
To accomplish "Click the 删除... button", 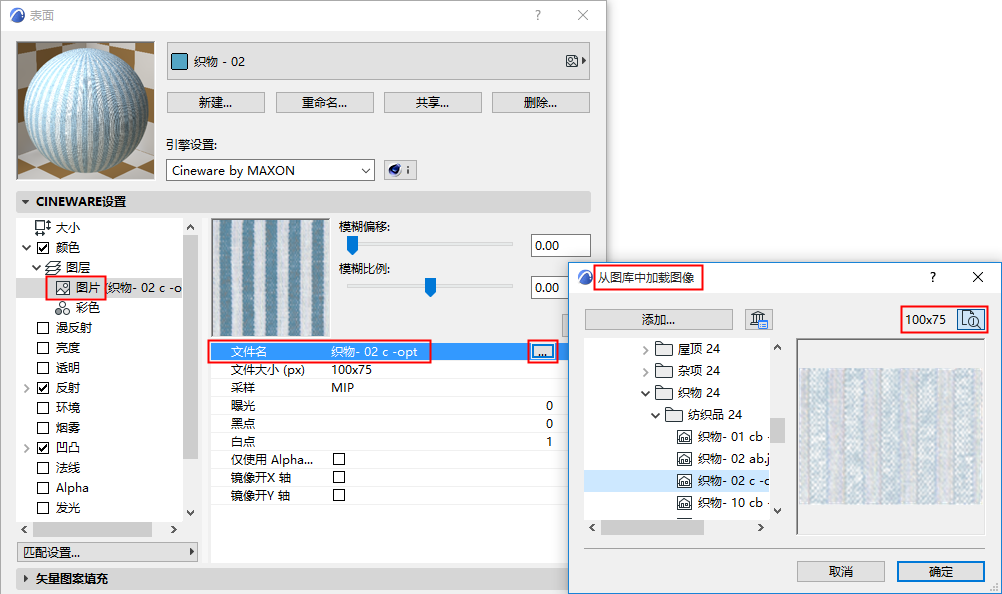I will [x=541, y=103].
